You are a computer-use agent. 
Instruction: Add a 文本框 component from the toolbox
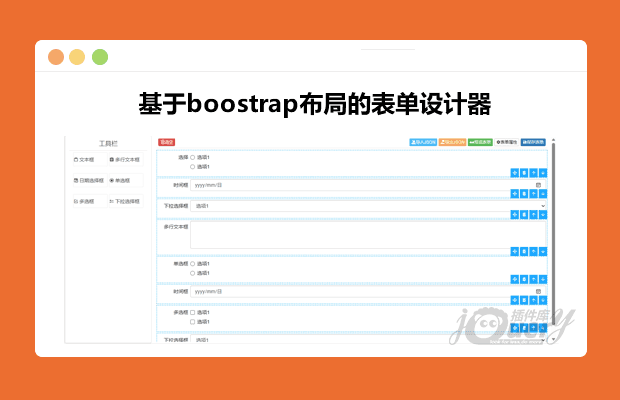pyautogui.click(x=90, y=160)
